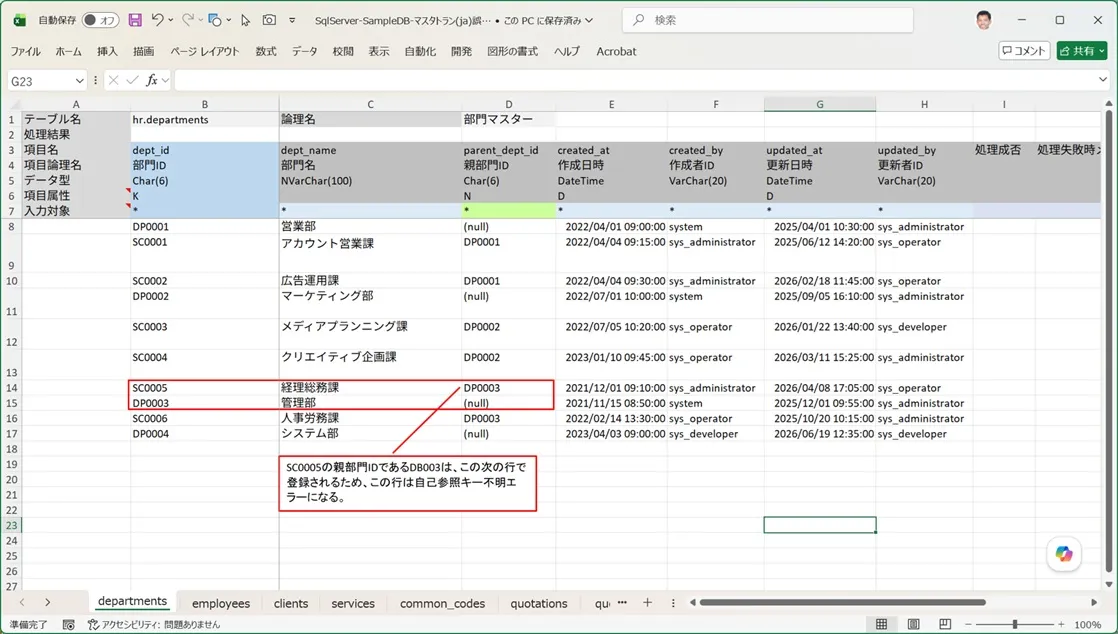Click the zoom out minus icon
The width and height of the screenshot is (1118, 634).
(x=968, y=625)
